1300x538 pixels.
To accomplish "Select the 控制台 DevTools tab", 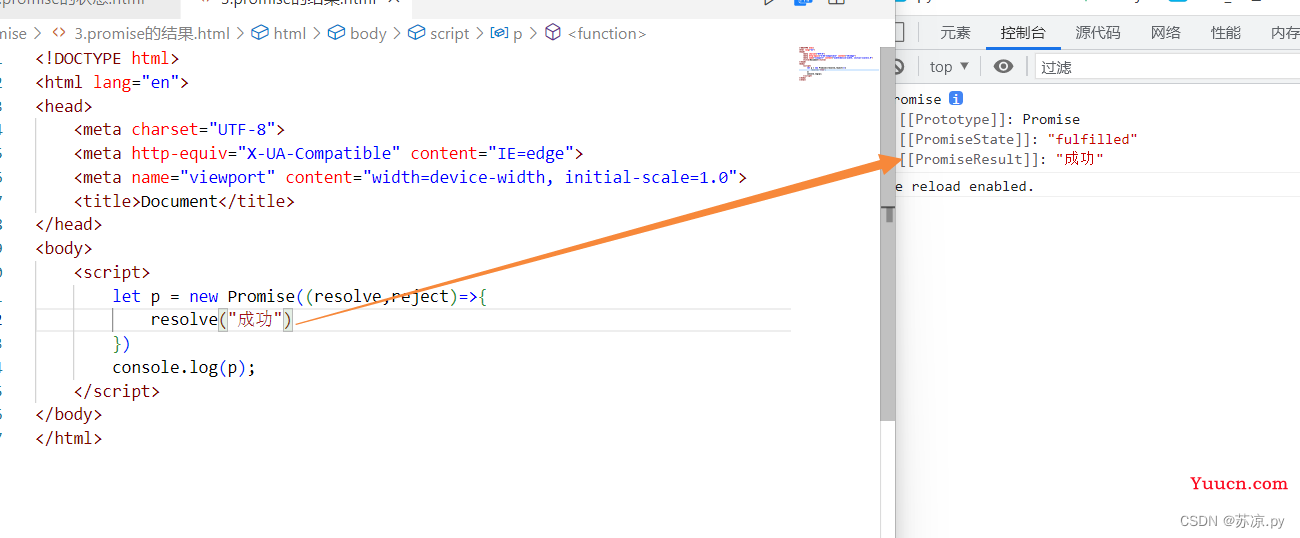I will pyautogui.click(x=1023, y=32).
